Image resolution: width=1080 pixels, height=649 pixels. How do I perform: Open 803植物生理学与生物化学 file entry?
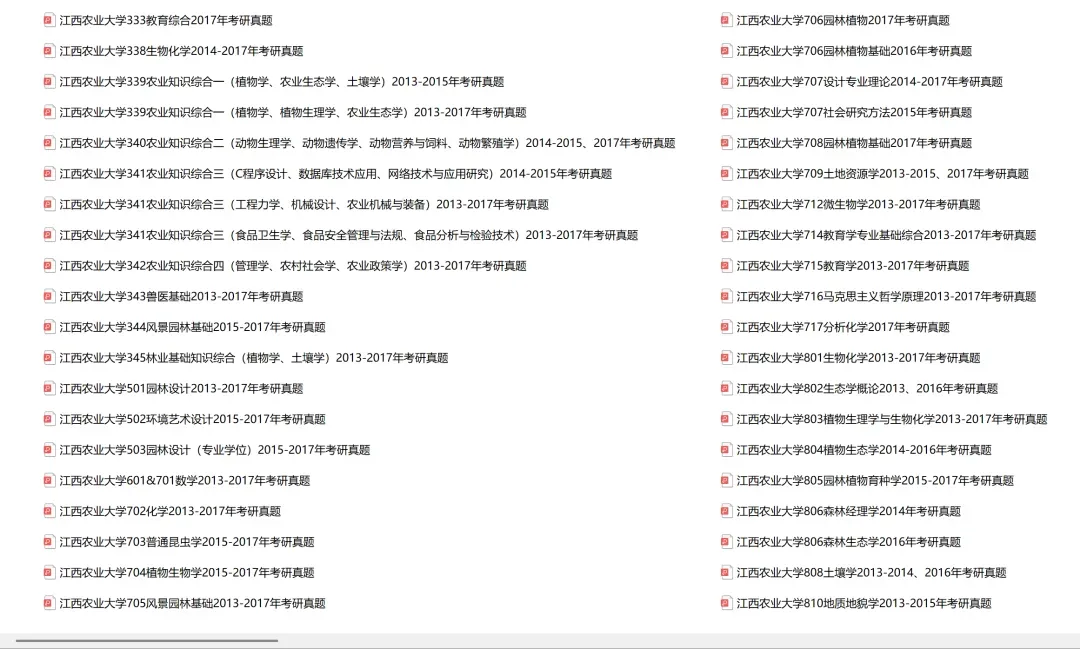pyautogui.click(x=892, y=419)
